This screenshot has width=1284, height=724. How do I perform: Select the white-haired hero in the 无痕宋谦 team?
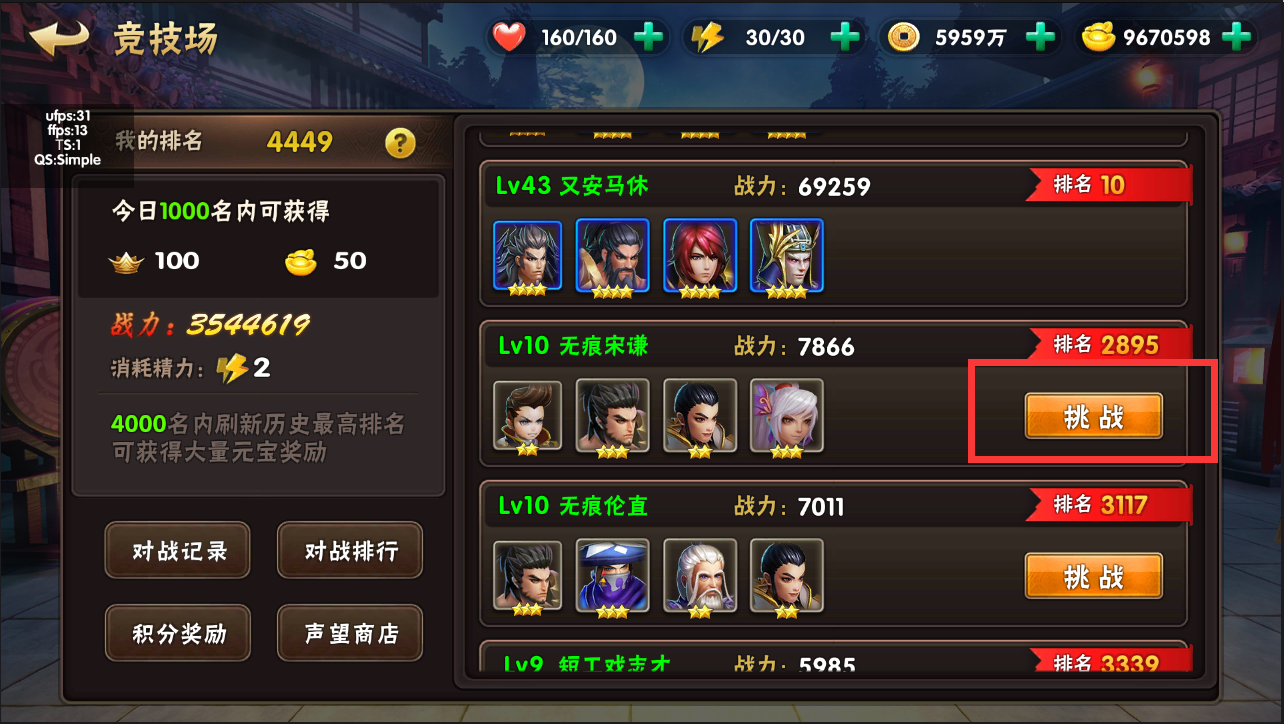(x=787, y=415)
